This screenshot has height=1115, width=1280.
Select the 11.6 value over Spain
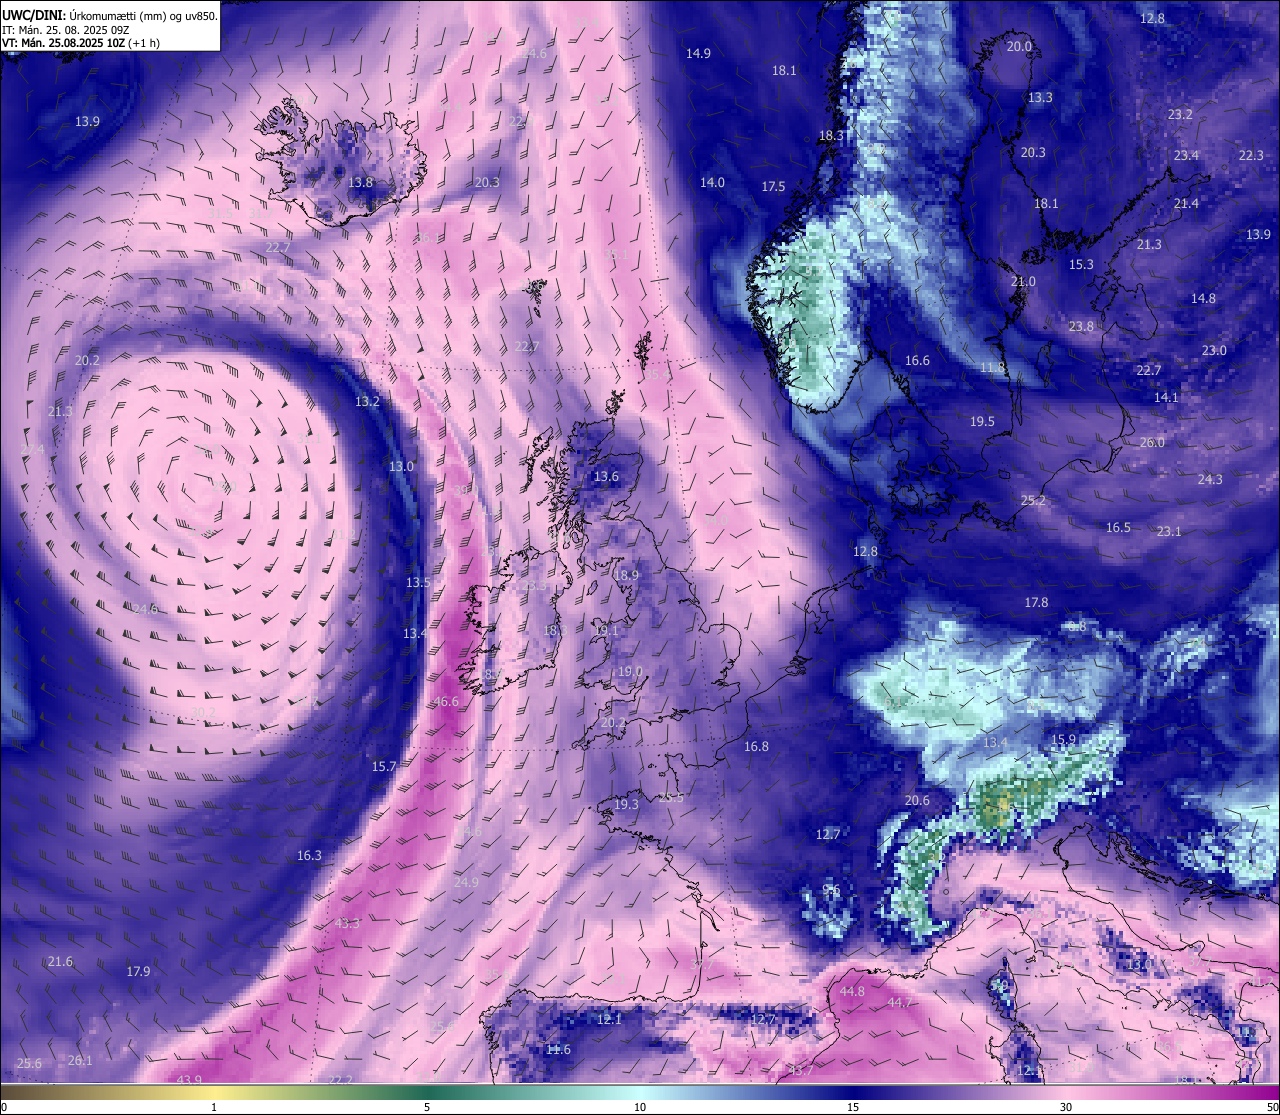click(x=558, y=1050)
